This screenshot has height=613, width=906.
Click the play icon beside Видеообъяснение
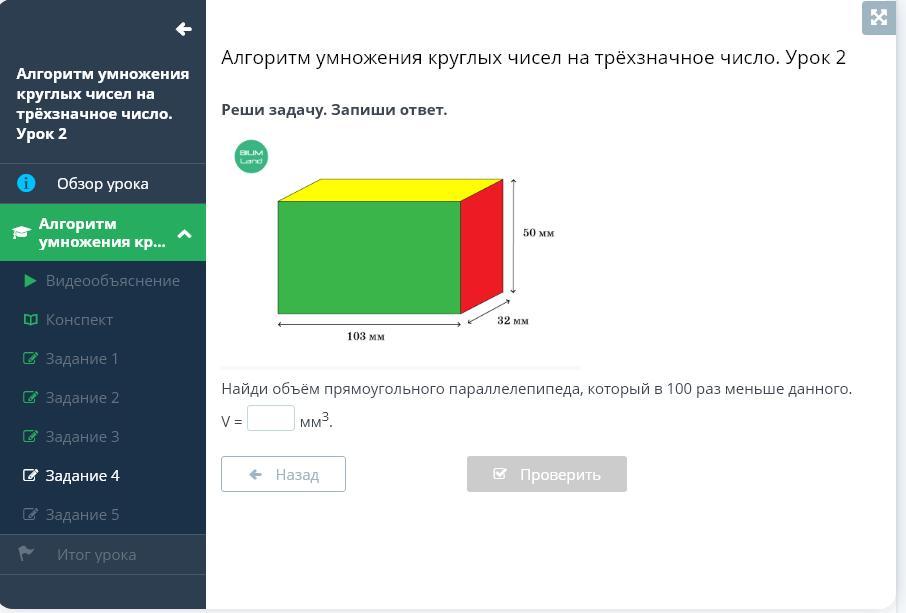(30, 281)
